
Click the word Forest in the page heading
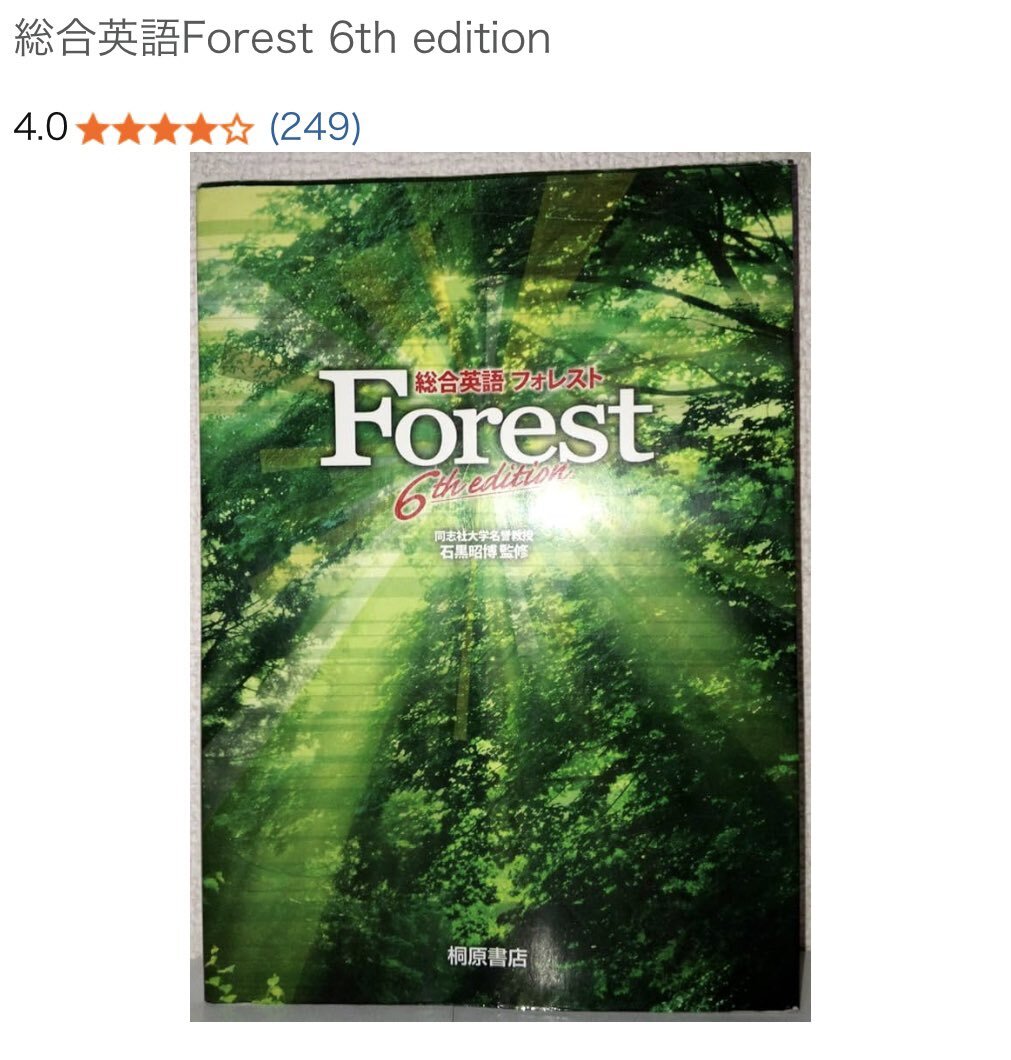[247, 39]
